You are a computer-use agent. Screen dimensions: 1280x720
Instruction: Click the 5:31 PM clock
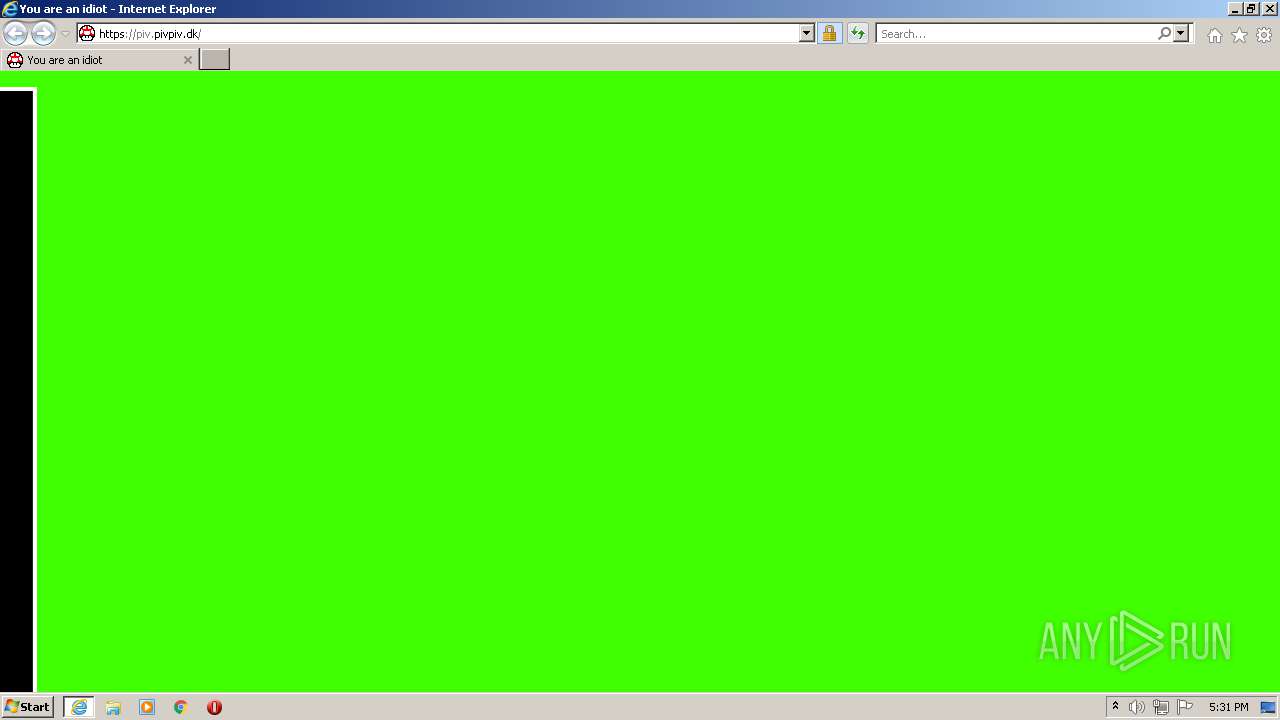click(1228, 707)
